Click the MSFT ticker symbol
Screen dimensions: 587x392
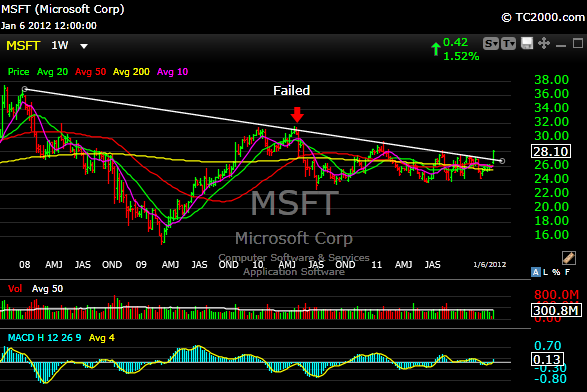click(x=23, y=46)
